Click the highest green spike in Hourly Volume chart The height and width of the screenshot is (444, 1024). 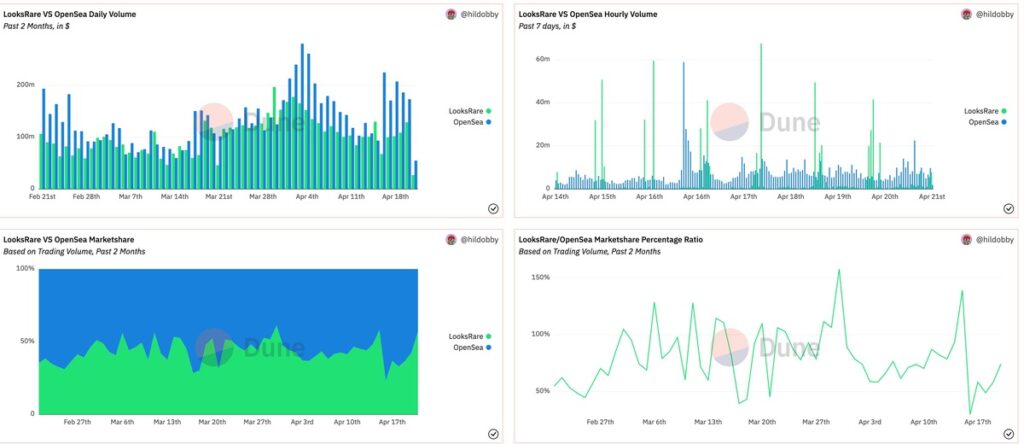point(761,116)
